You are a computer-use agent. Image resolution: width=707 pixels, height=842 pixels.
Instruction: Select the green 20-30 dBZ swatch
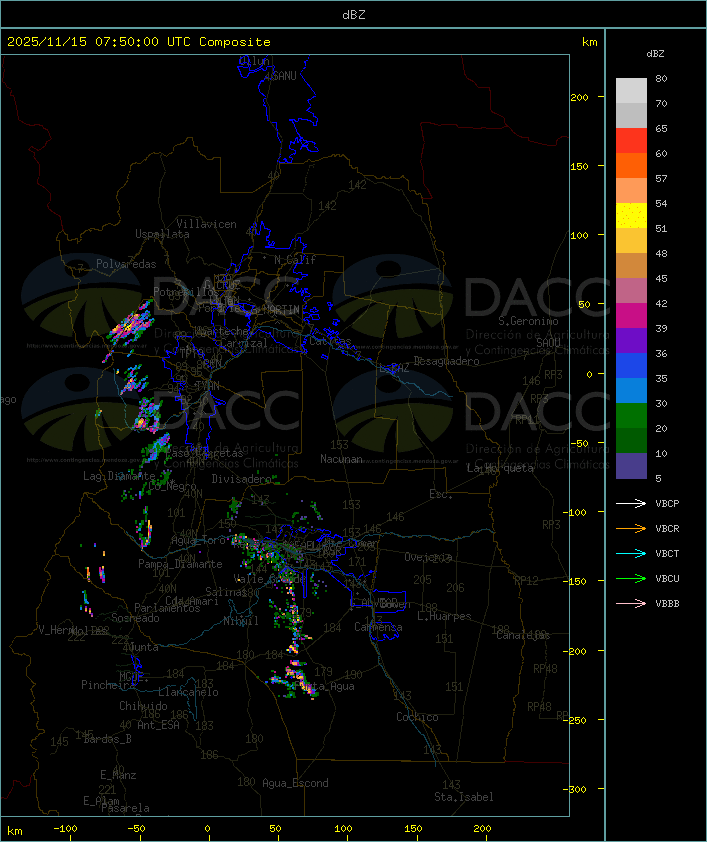tap(631, 416)
